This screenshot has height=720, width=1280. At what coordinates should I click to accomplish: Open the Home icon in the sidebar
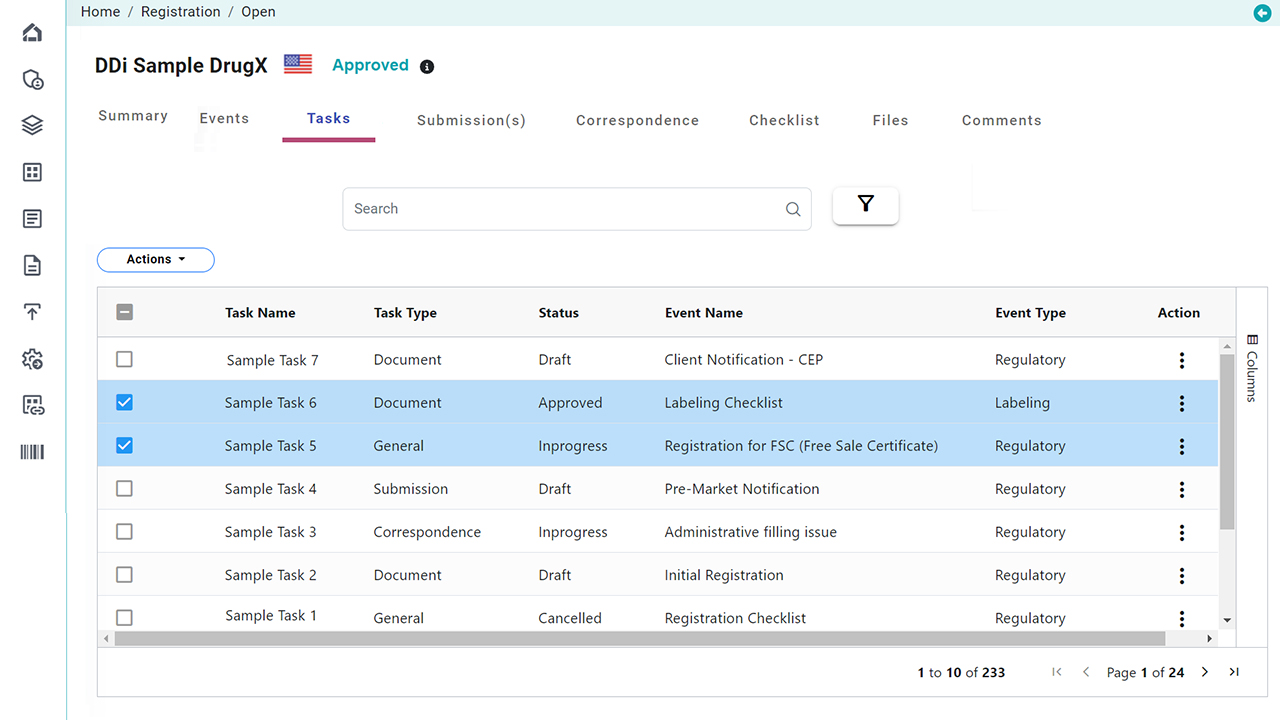click(x=32, y=33)
